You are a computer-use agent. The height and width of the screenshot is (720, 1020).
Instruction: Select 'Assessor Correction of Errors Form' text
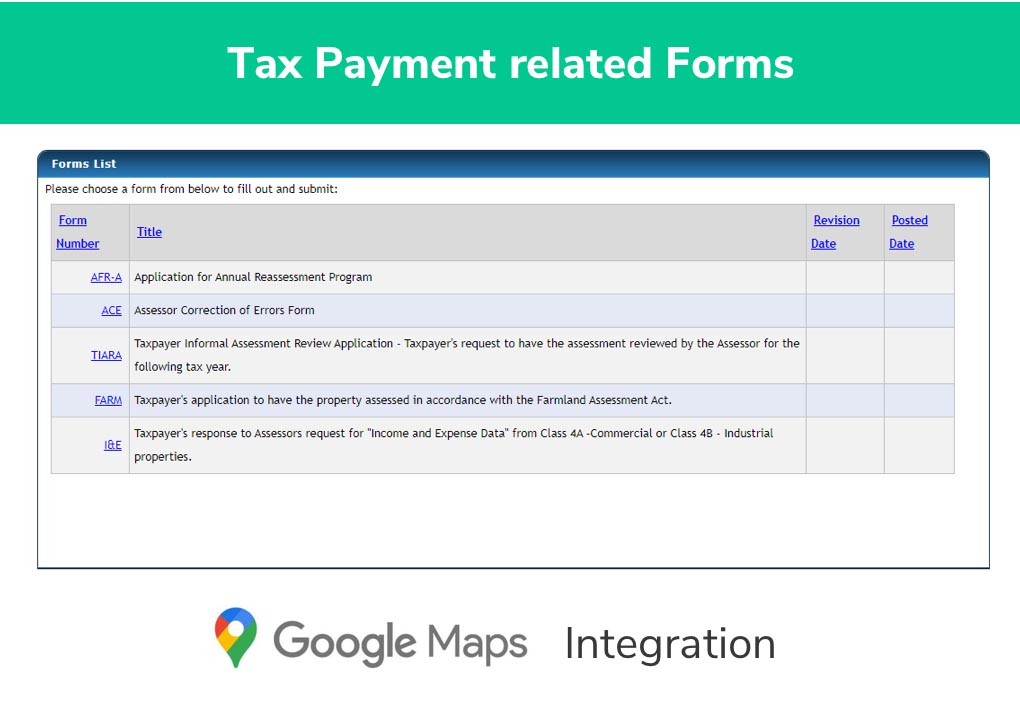pyautogui.click(x=224, y=310)
